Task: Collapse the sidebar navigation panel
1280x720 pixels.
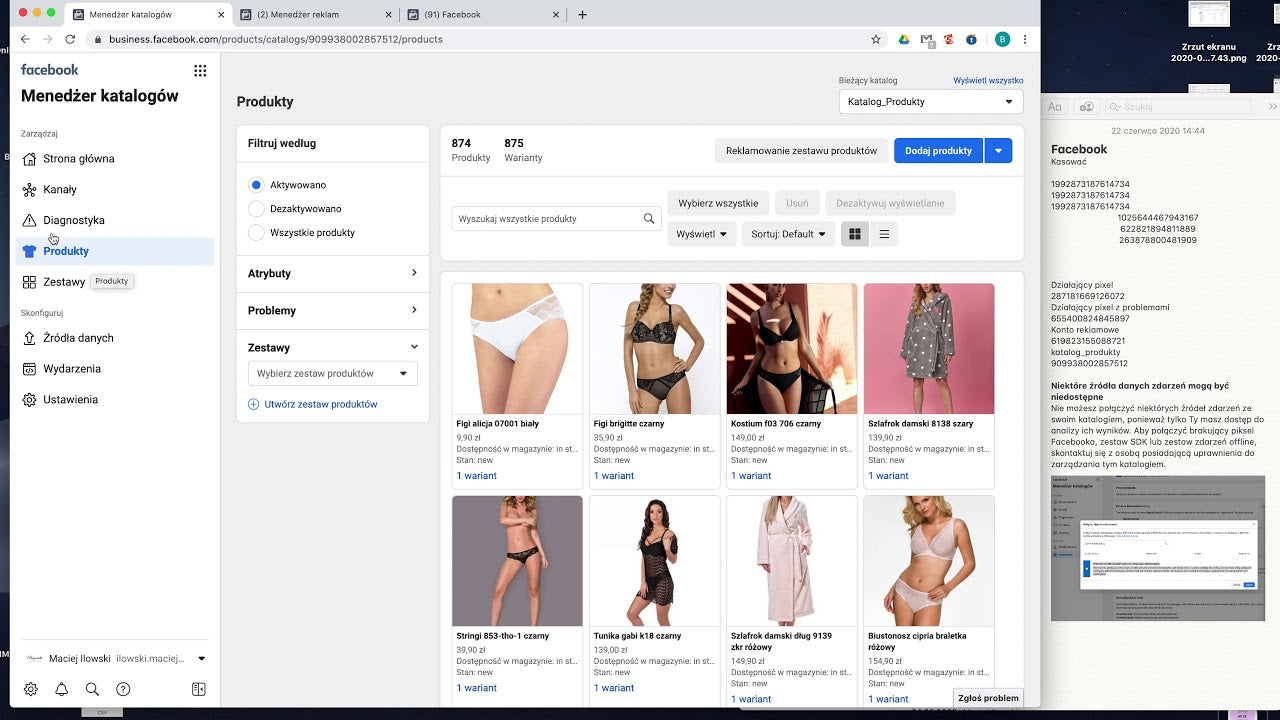Action: [x=199, y=689]
